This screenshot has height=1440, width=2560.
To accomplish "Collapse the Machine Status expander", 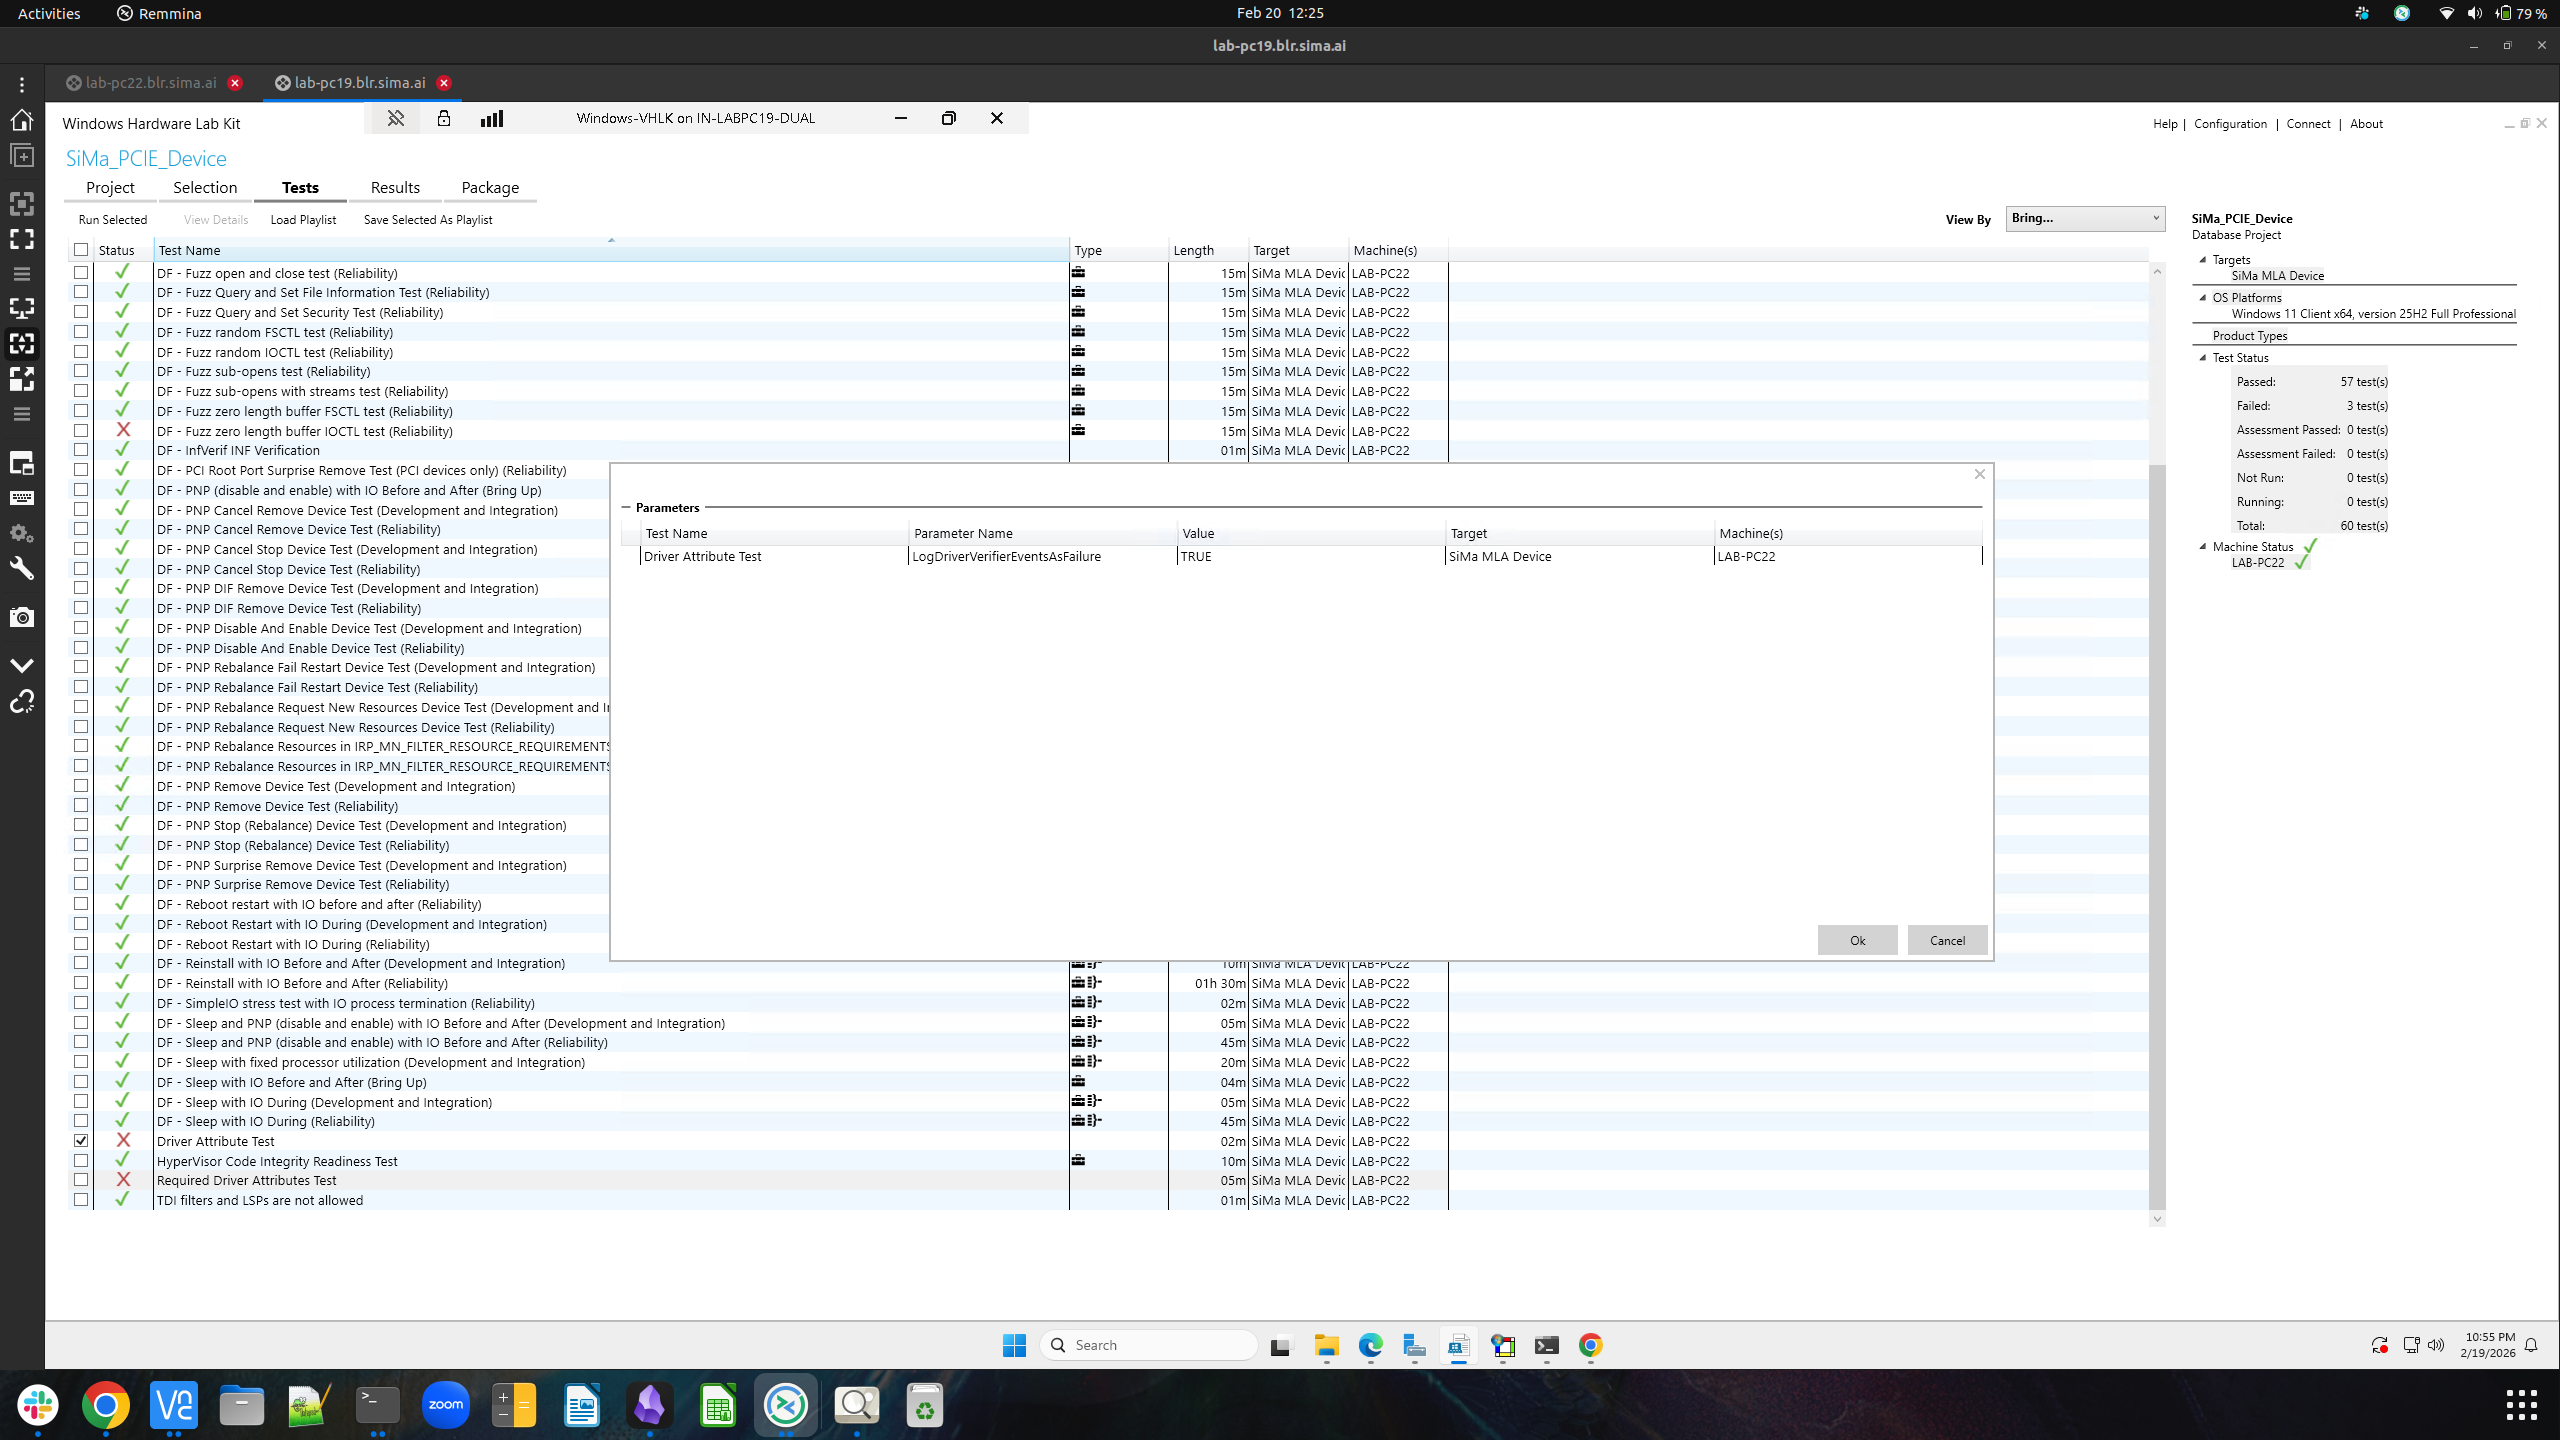I will tap(2204, 546).
